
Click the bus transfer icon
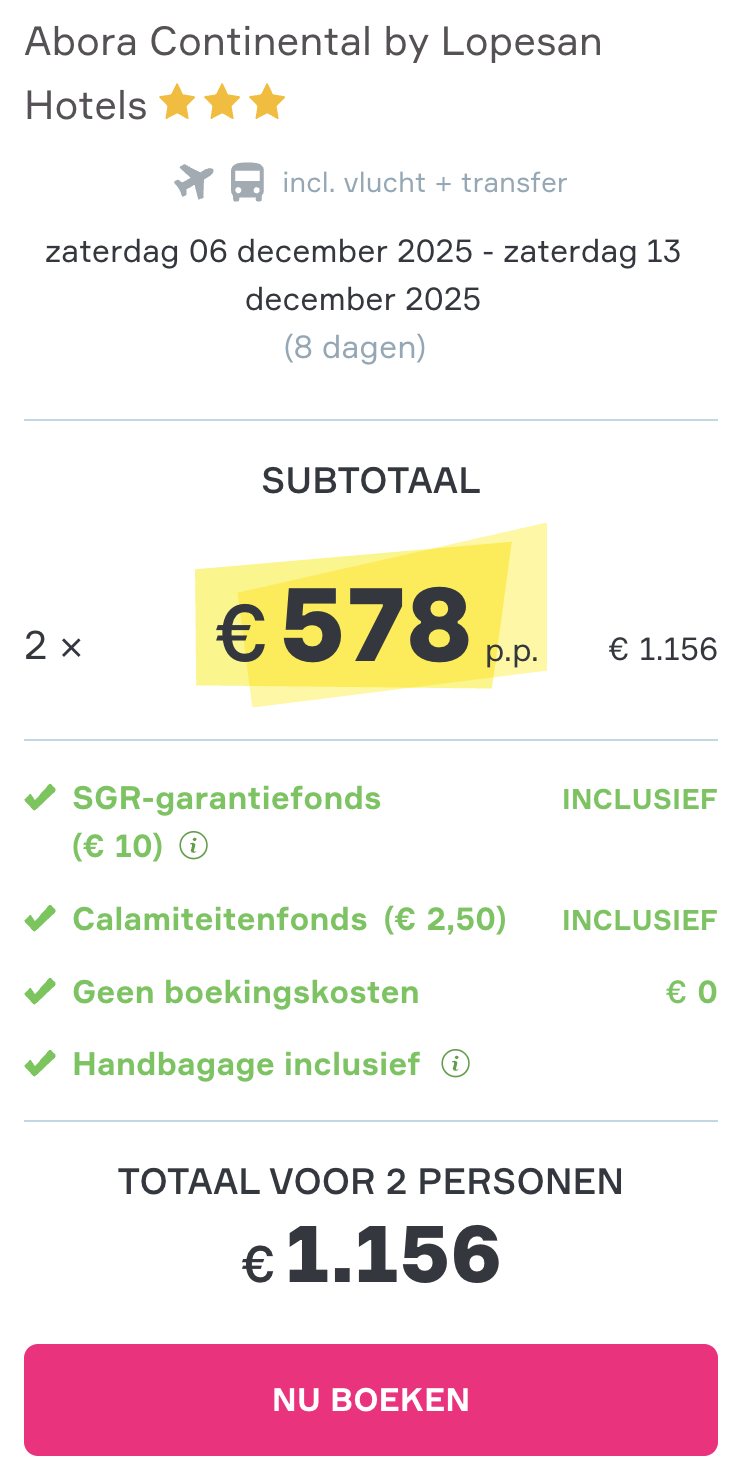point(245,182)
